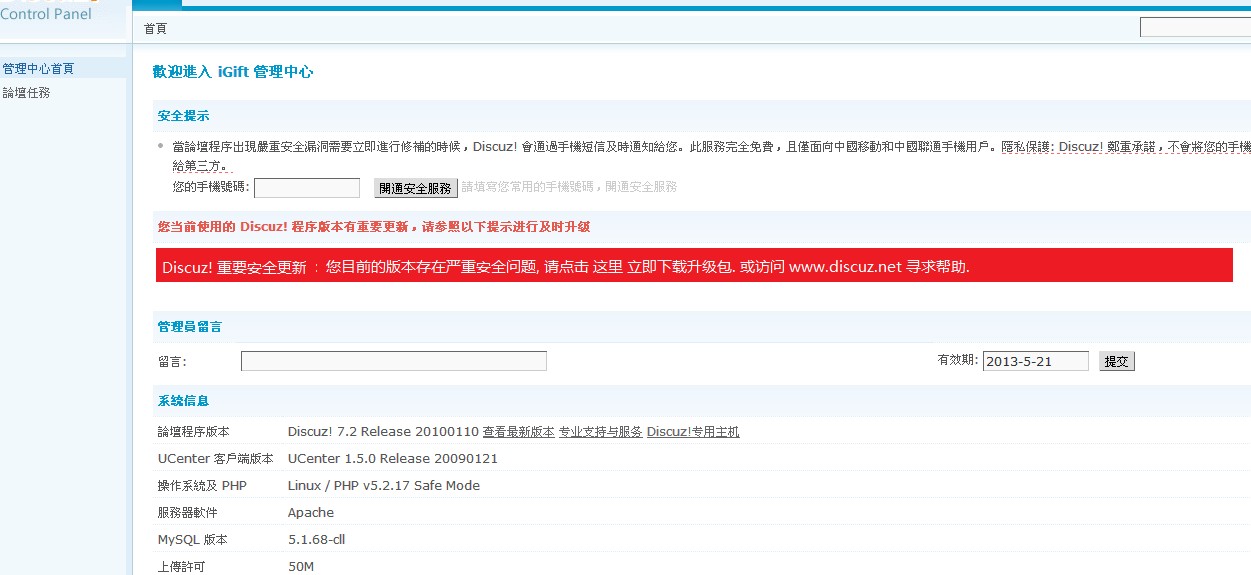Click the 首頁 breadcrumb link

click(155, 29)
